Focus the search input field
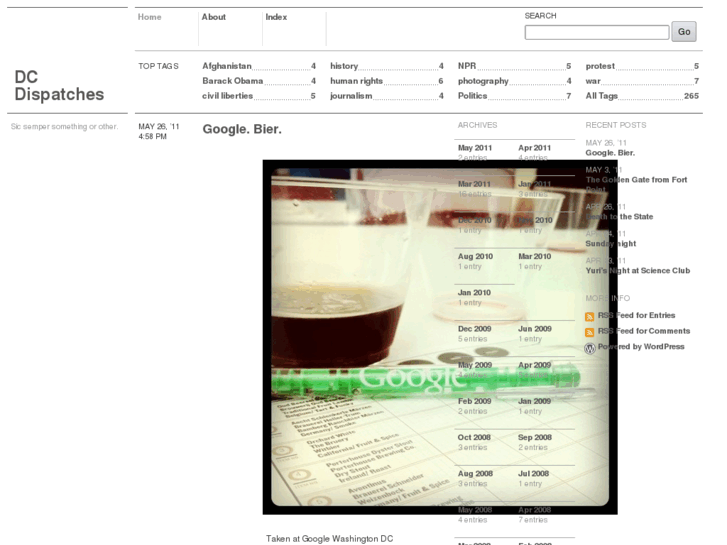The height and width of the screenshot is (545, 727). tap(597, 32)
